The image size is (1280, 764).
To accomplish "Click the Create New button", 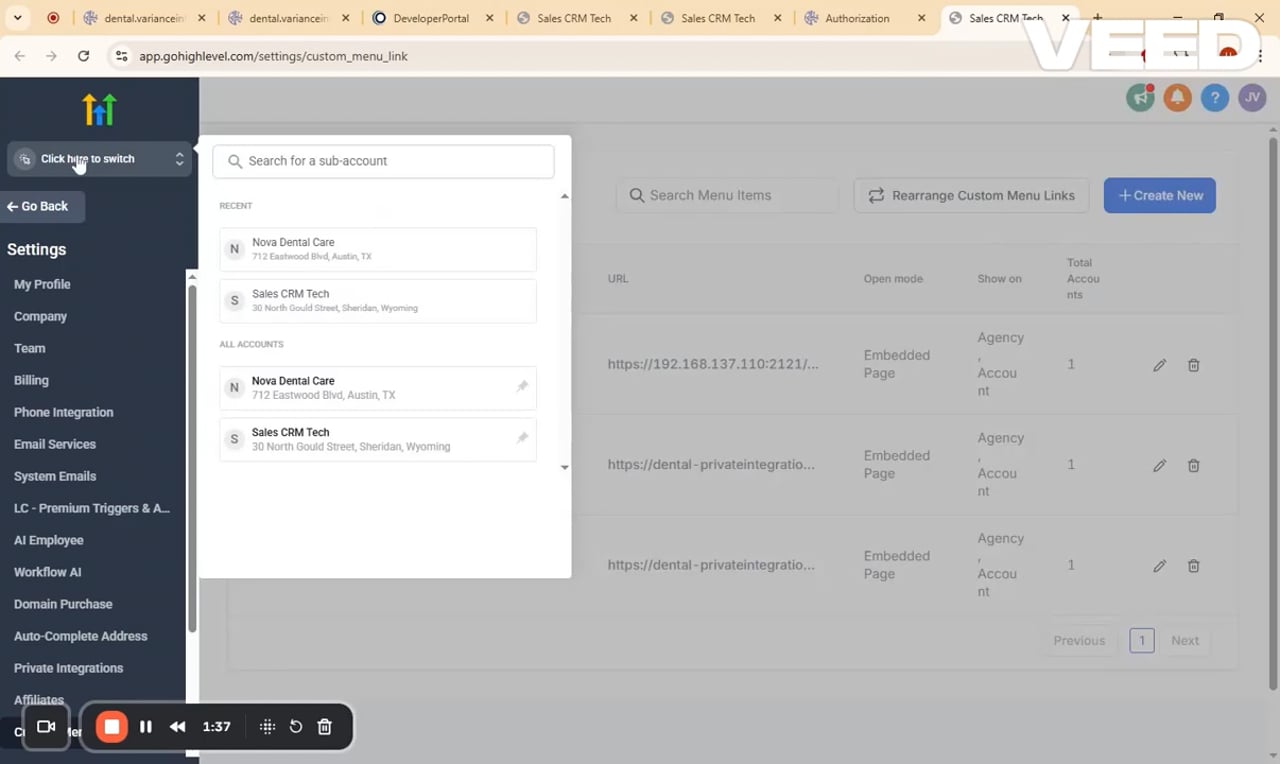I will point(1160,195).
